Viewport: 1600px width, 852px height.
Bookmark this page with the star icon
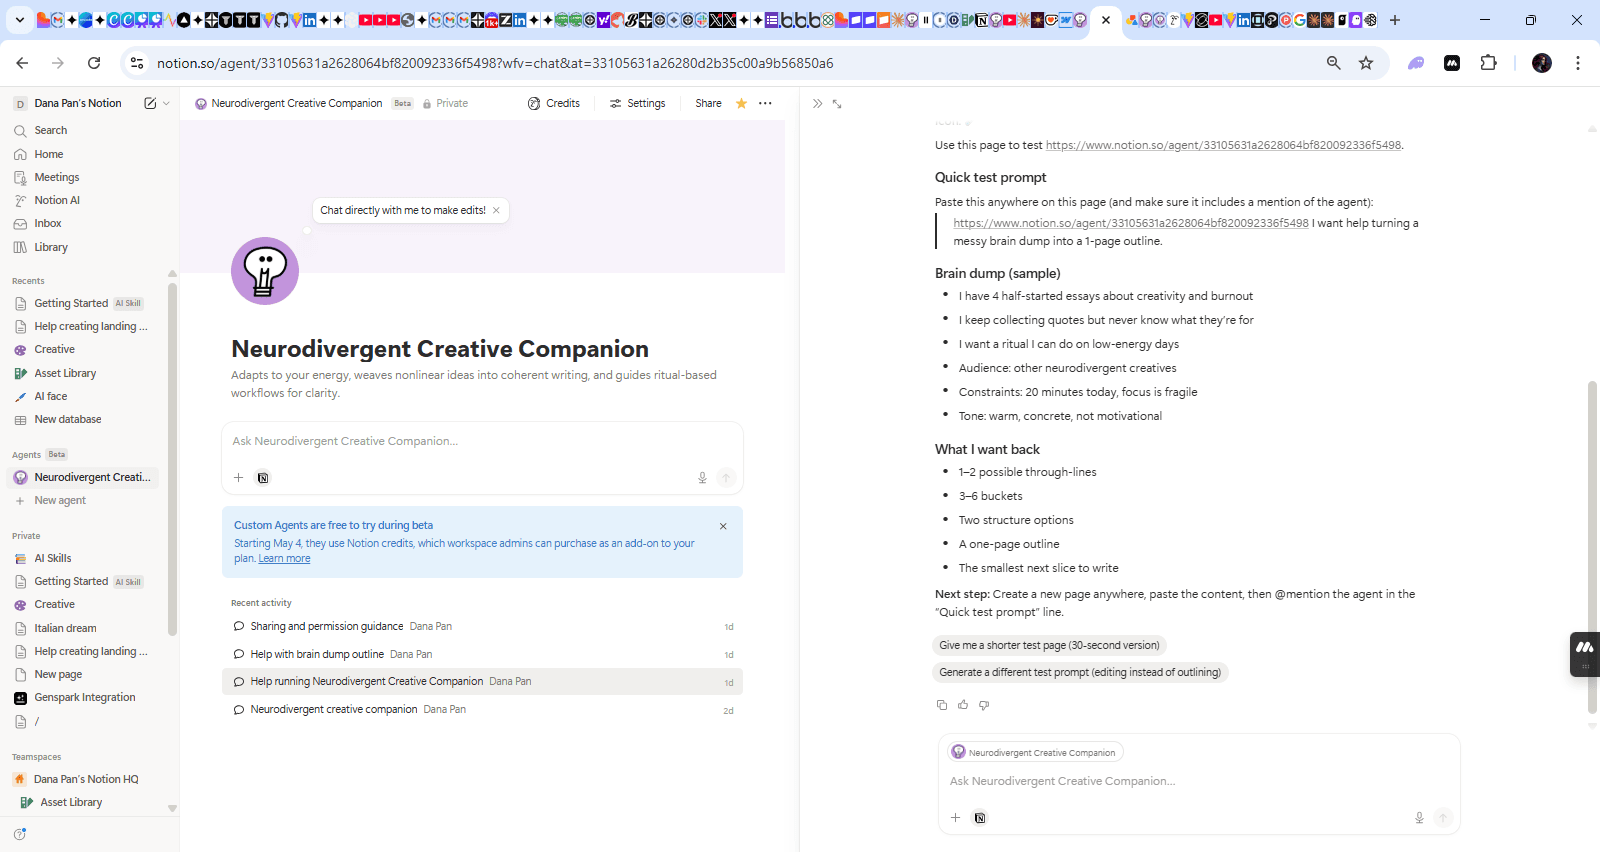point(1366,63)
